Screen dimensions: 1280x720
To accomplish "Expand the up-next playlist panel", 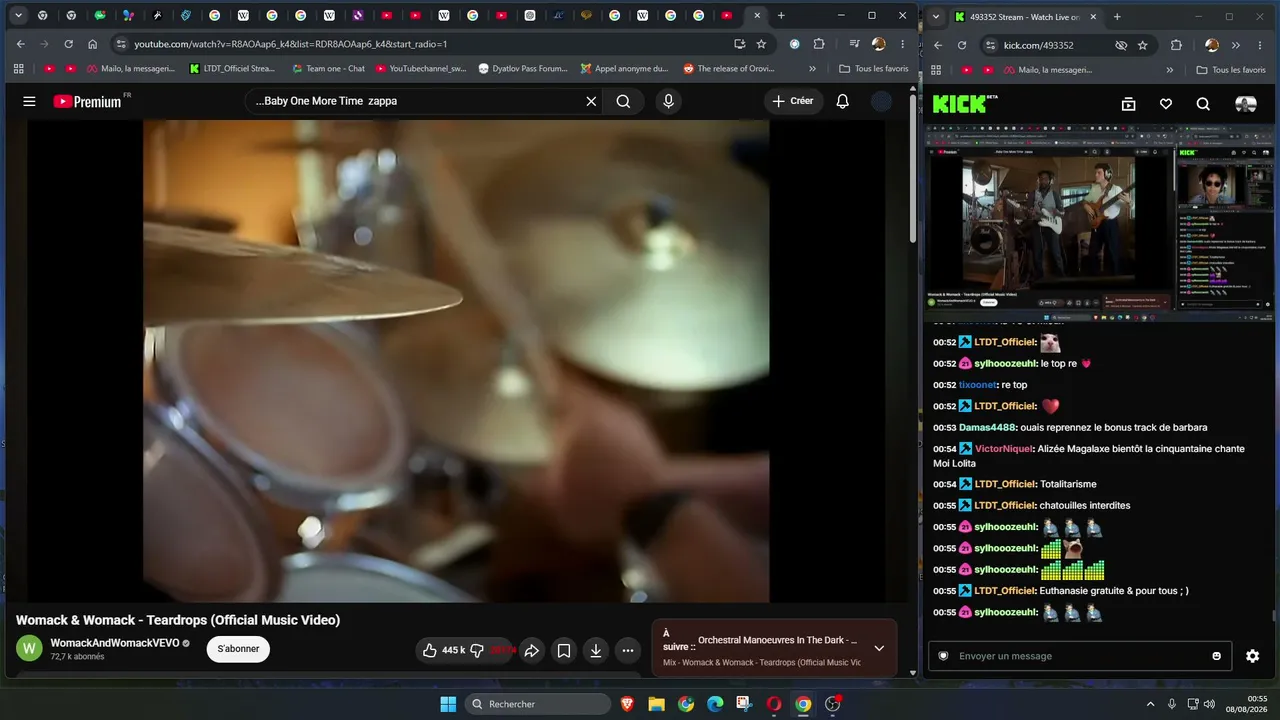I will (879, 648).
